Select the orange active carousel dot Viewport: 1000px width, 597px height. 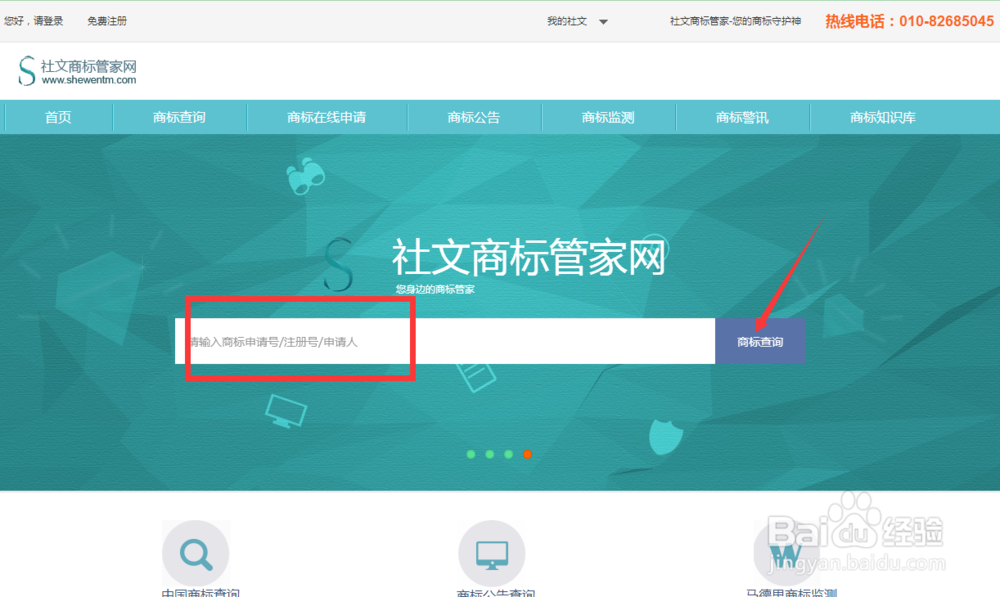point(527,454)
